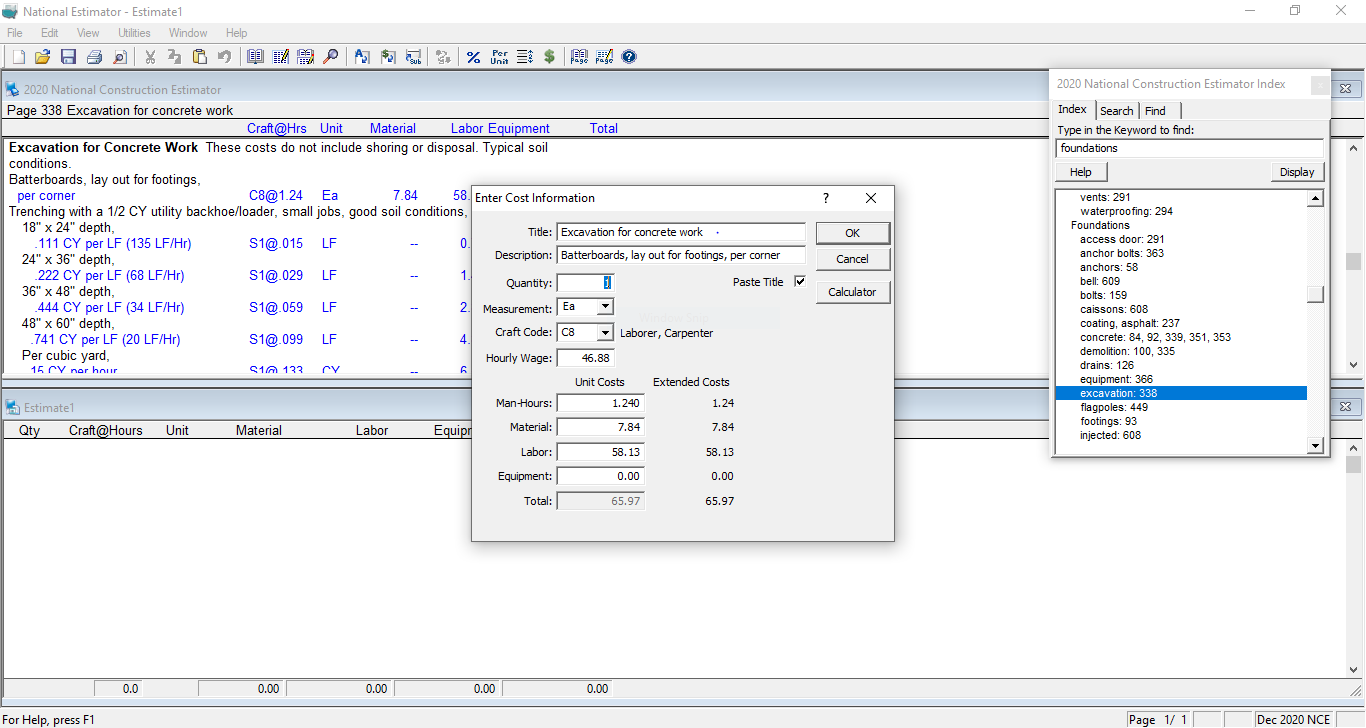Click the Display button in Index panel
1366x728 pixels.
[x=1297, y=172]
